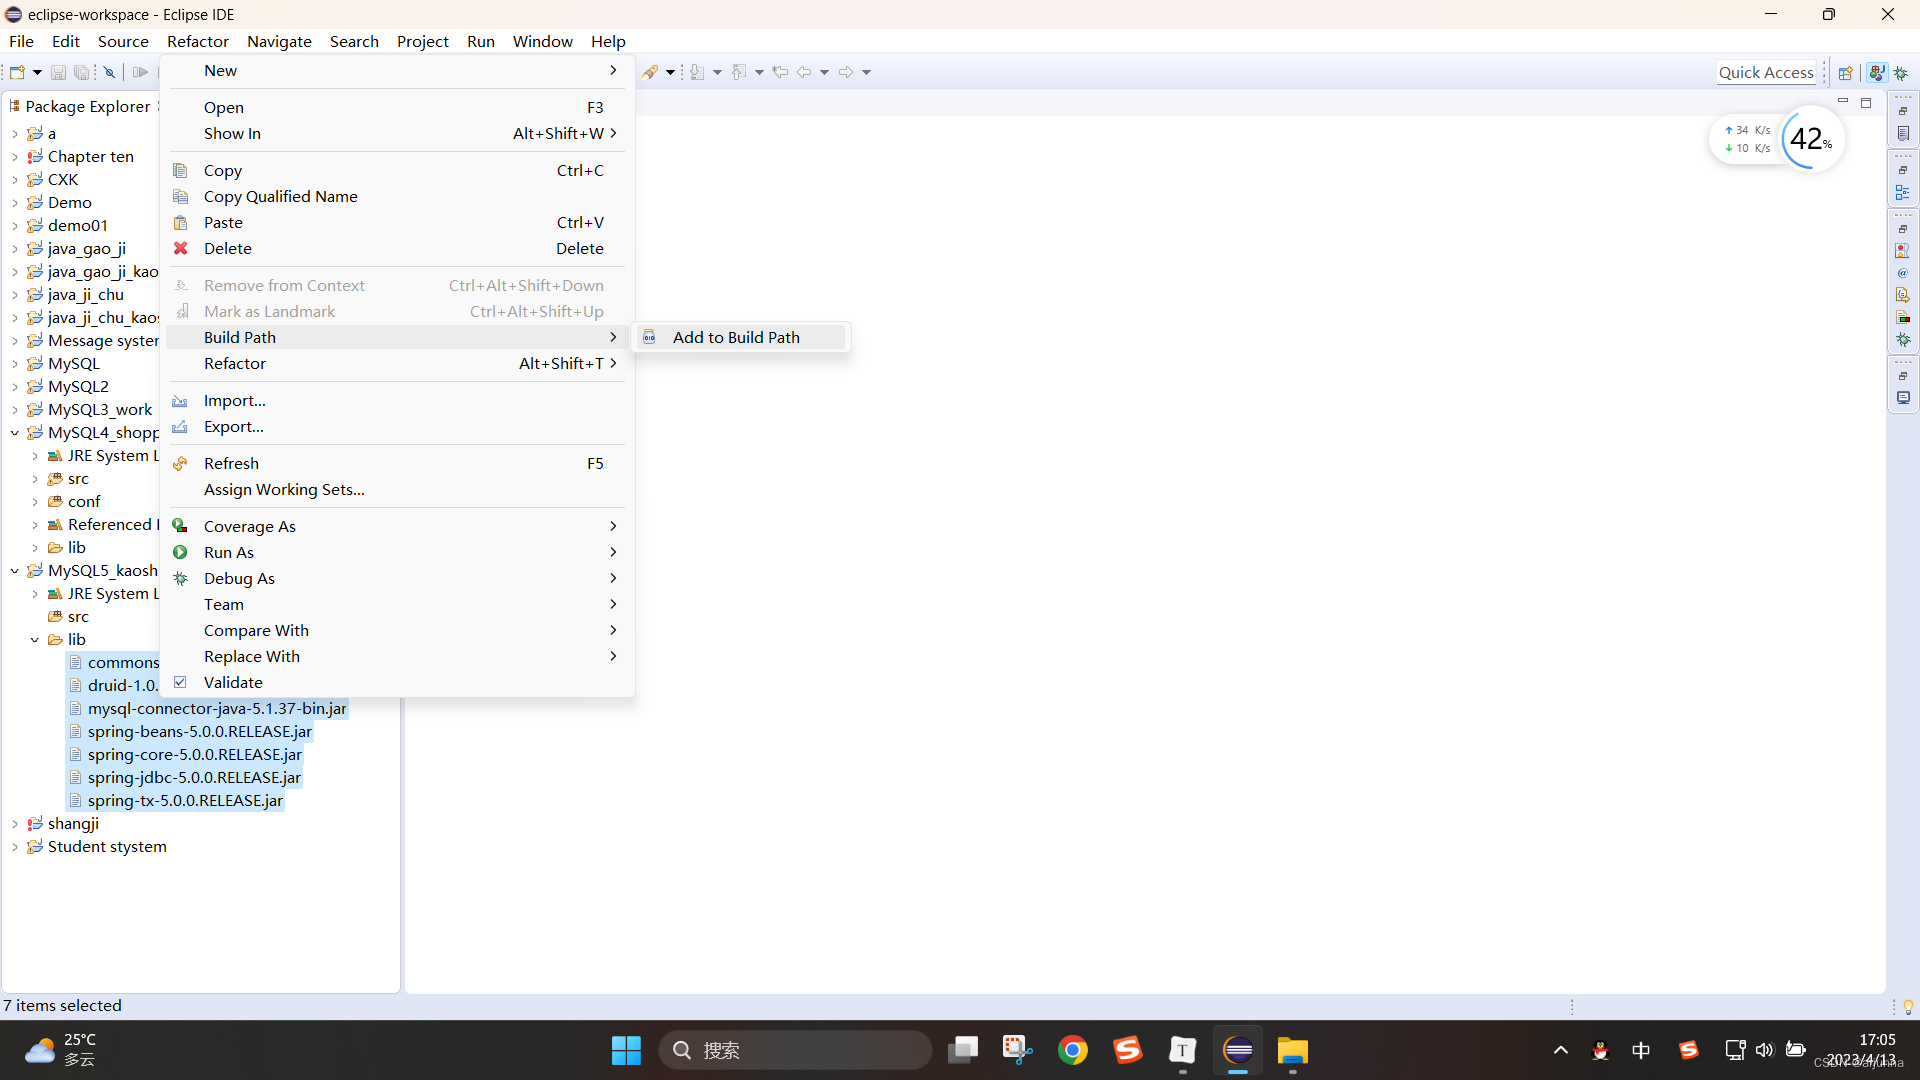Click the Refresh icon in context menu
Image resolution: width=1920 pixels, height=1080 pixels.
[181, 463]
